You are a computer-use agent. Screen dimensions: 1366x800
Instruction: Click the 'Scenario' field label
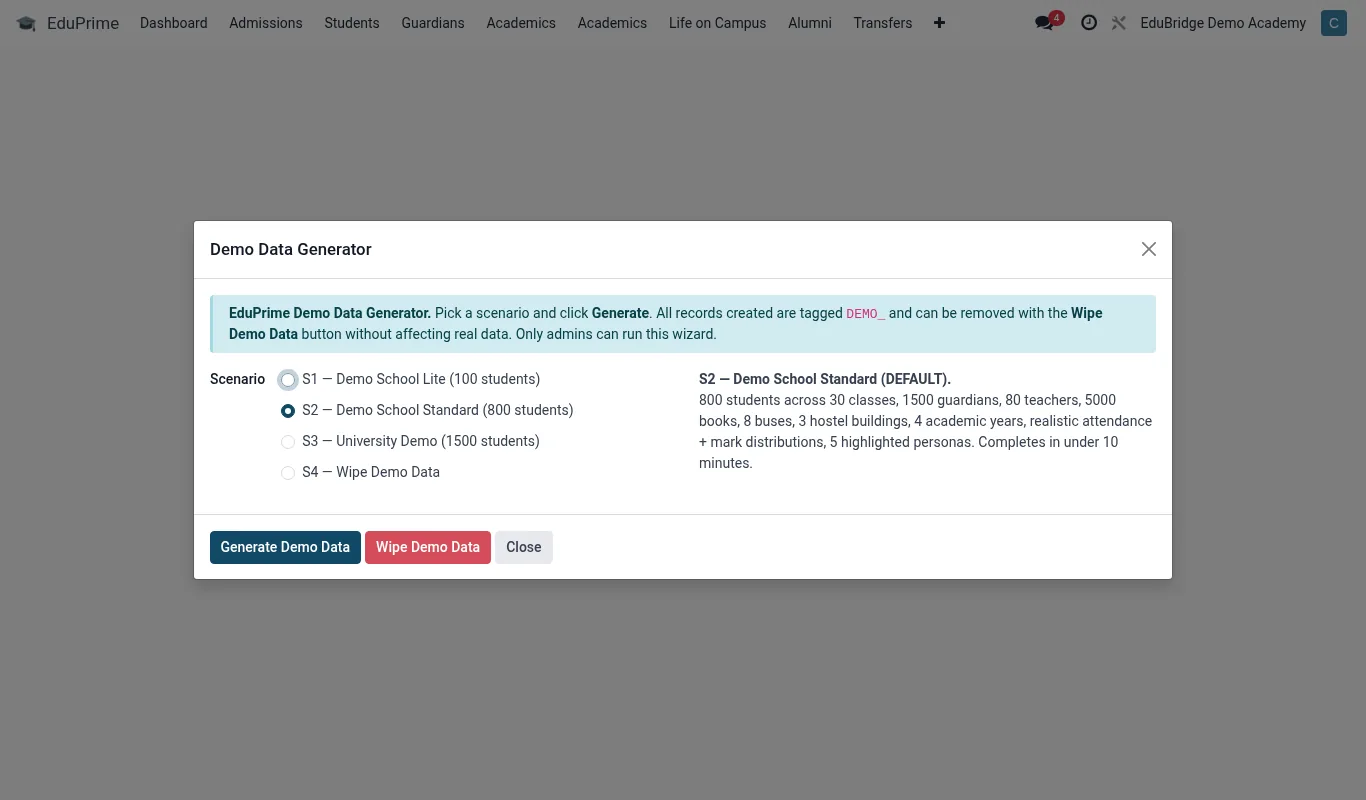click(237, 379)
